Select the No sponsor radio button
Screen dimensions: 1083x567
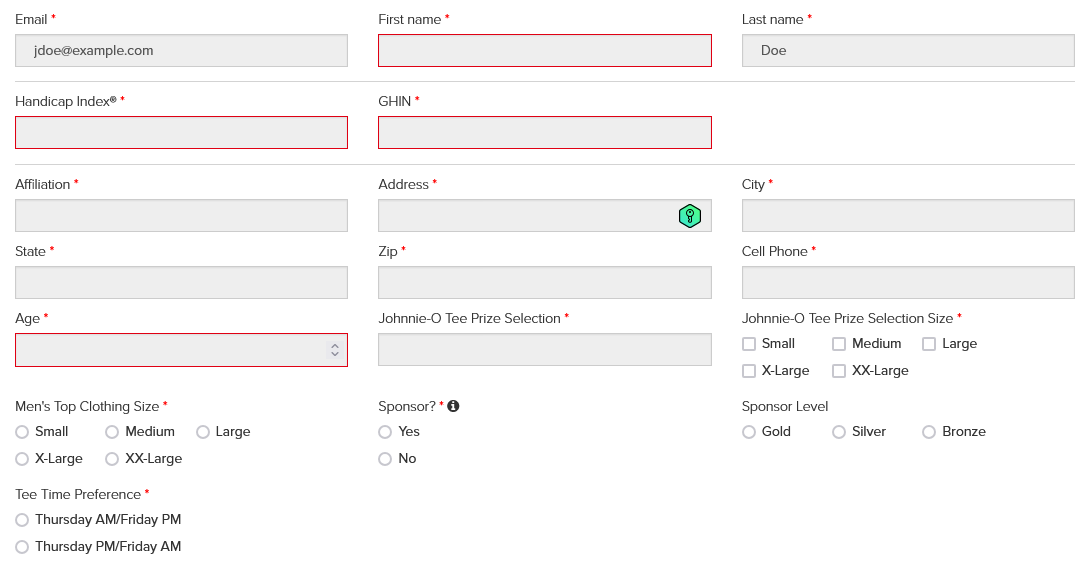(385, 459)
